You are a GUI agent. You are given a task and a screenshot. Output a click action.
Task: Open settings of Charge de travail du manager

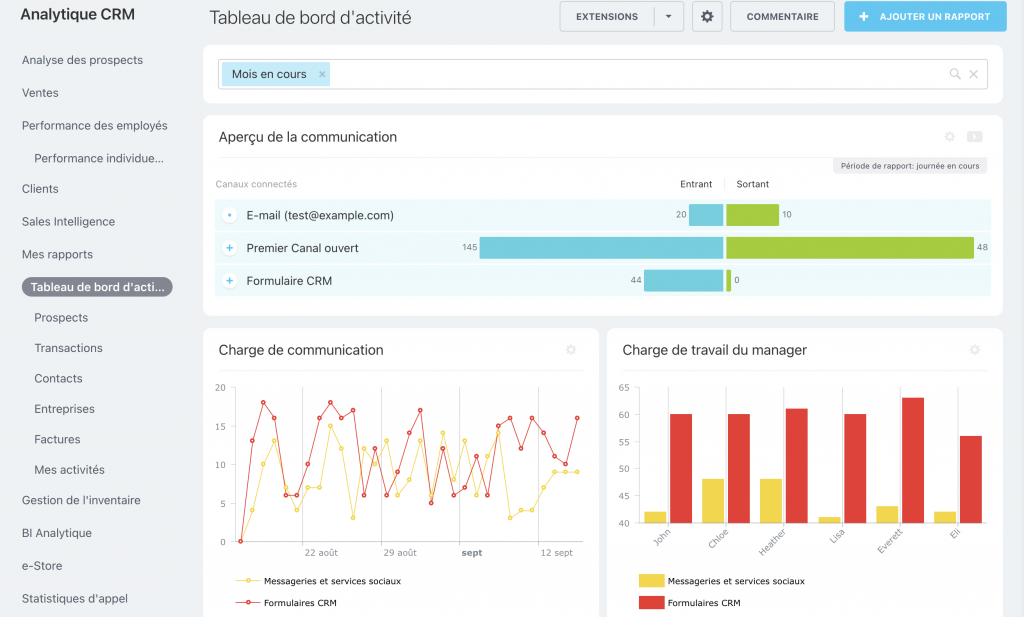[x=975, y=350]
